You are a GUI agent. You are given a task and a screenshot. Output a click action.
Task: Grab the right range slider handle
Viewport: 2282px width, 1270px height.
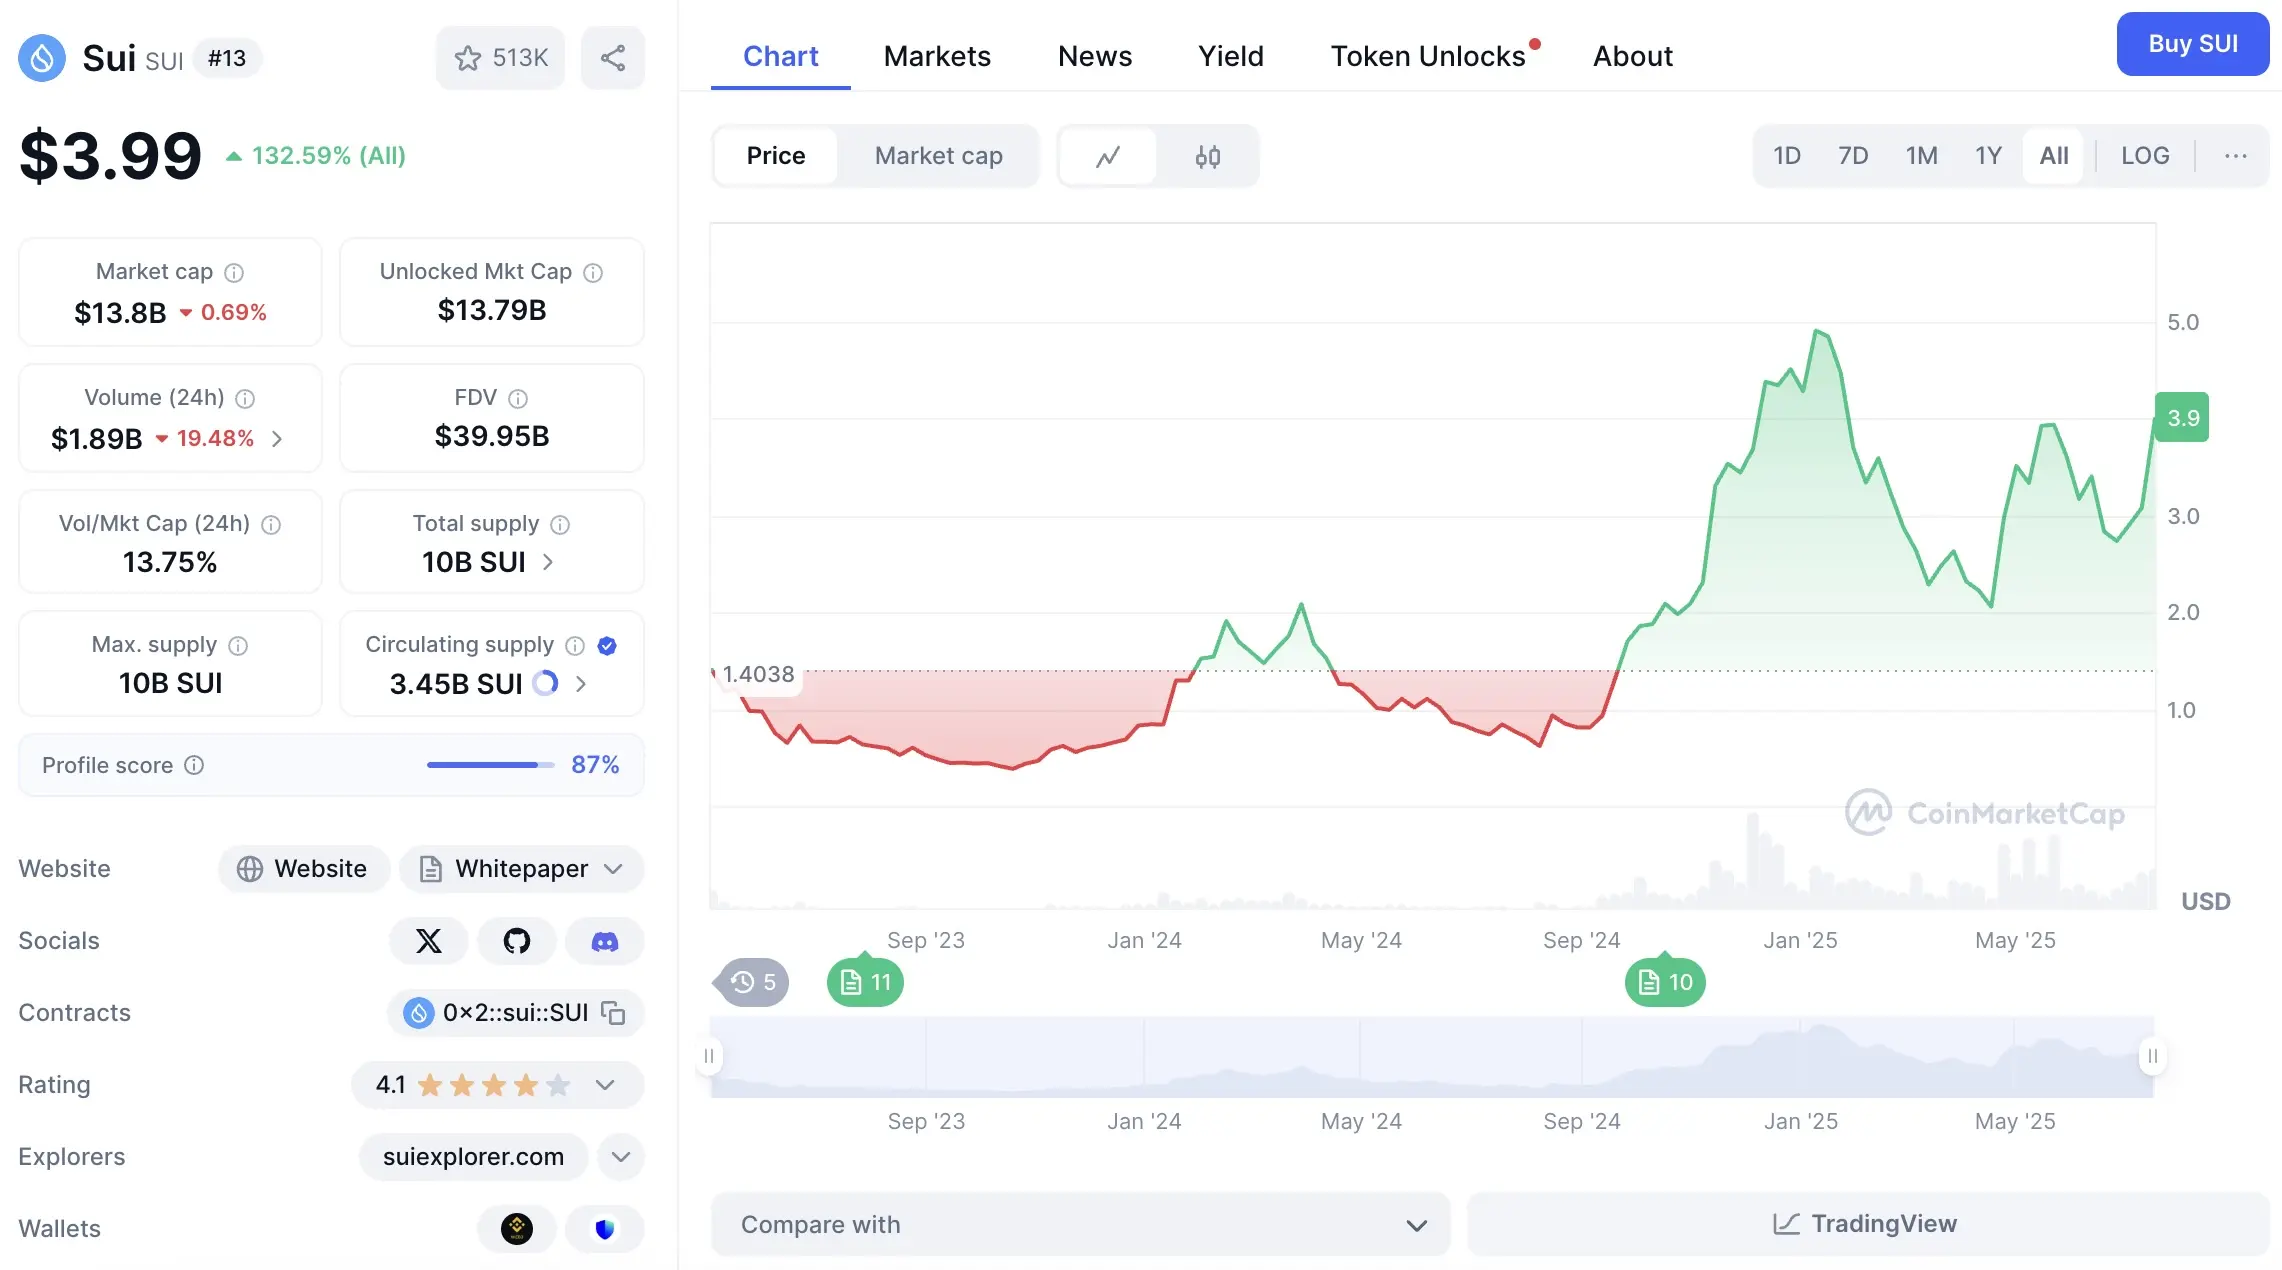[2153, 1056]
